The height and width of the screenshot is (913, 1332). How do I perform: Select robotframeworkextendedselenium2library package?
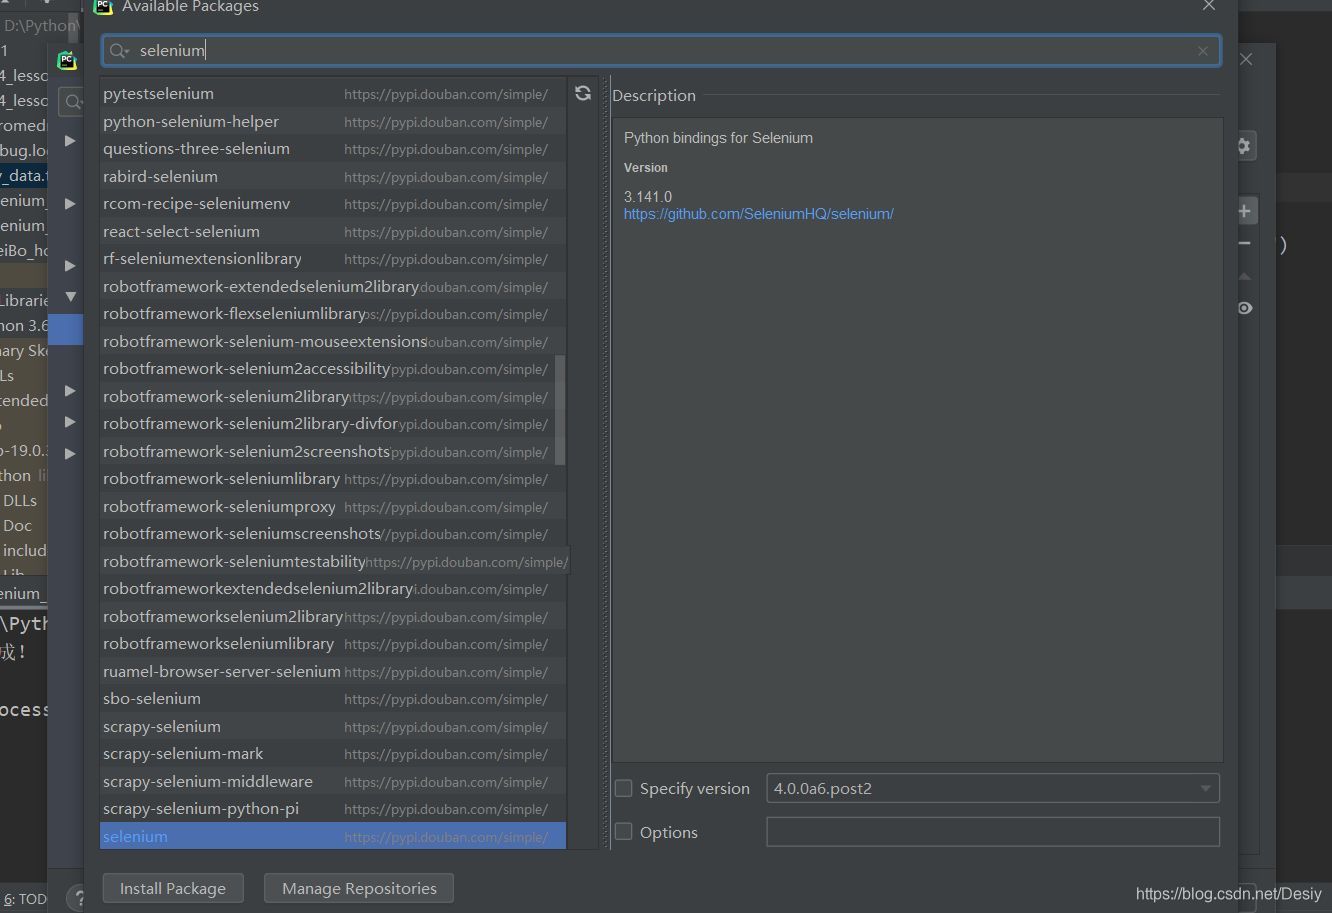coord(333,589)
